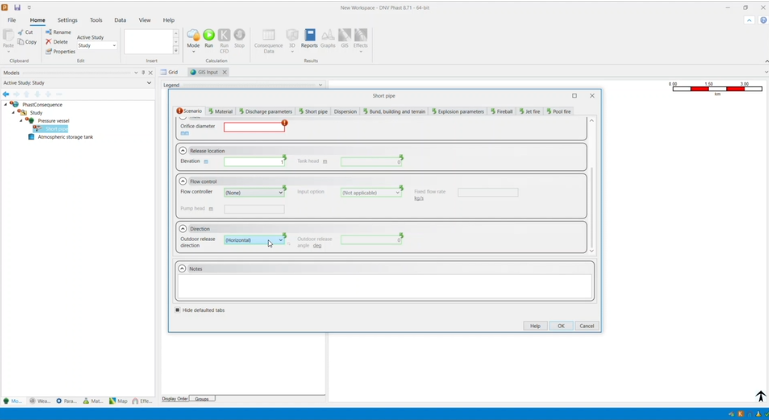The height and width of the screenshot is (420, 769).
Task: Switch to the Dispersion tab
Action: pyautogui.click(x=345, y=111)
